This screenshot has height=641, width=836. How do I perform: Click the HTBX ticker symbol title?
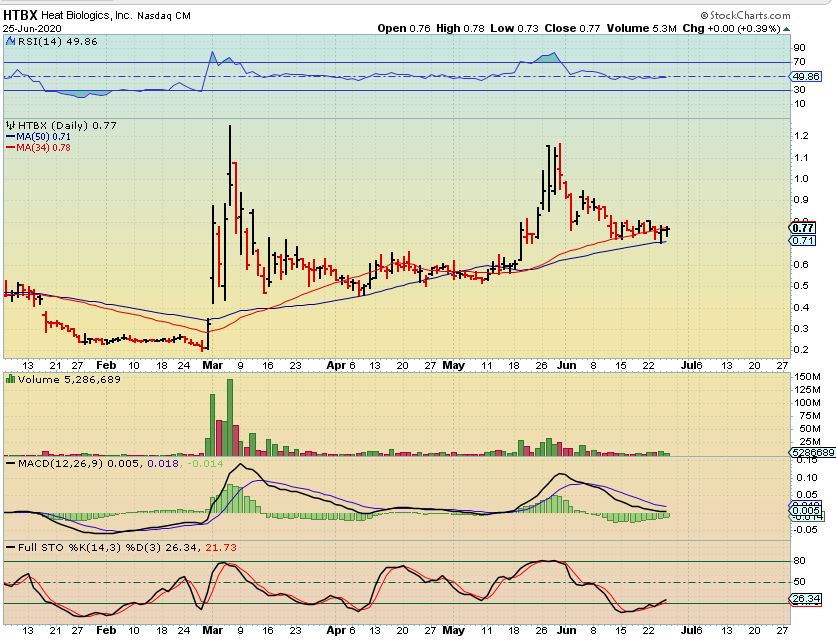(20, 15)
